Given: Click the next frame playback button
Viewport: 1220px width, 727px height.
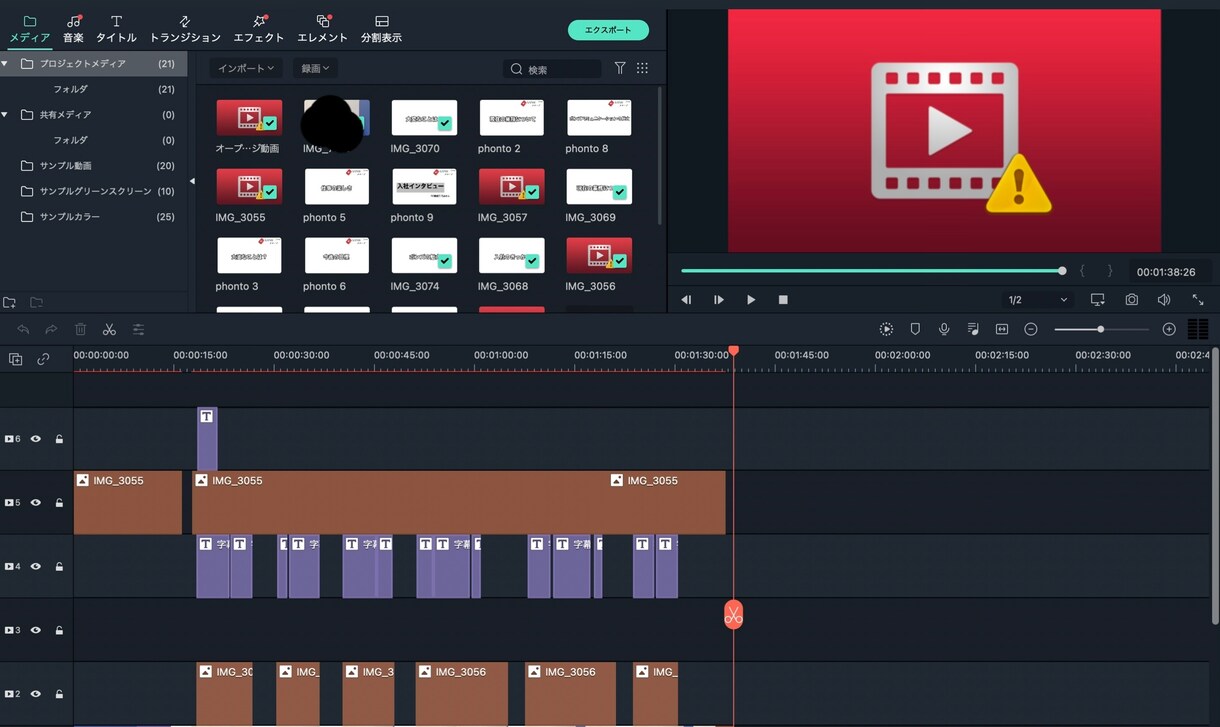Looking at the screenshot, I should [719, 299].
